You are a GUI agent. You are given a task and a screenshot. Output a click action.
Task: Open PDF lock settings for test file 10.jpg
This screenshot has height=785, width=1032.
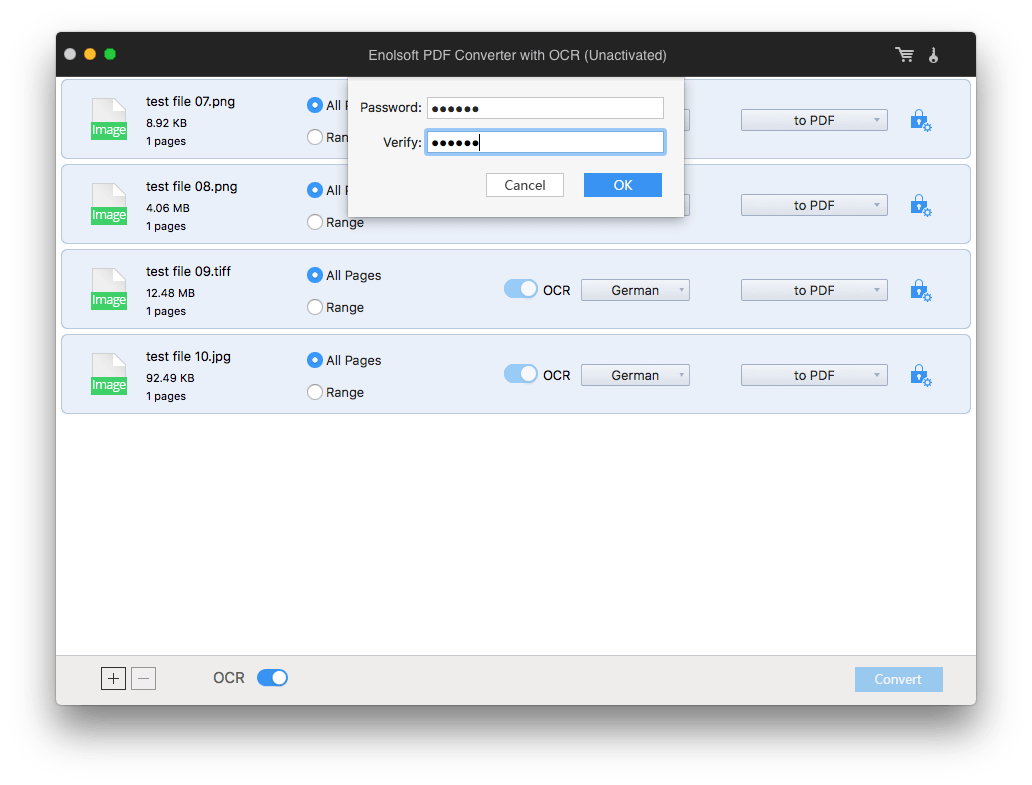point(920,375)
